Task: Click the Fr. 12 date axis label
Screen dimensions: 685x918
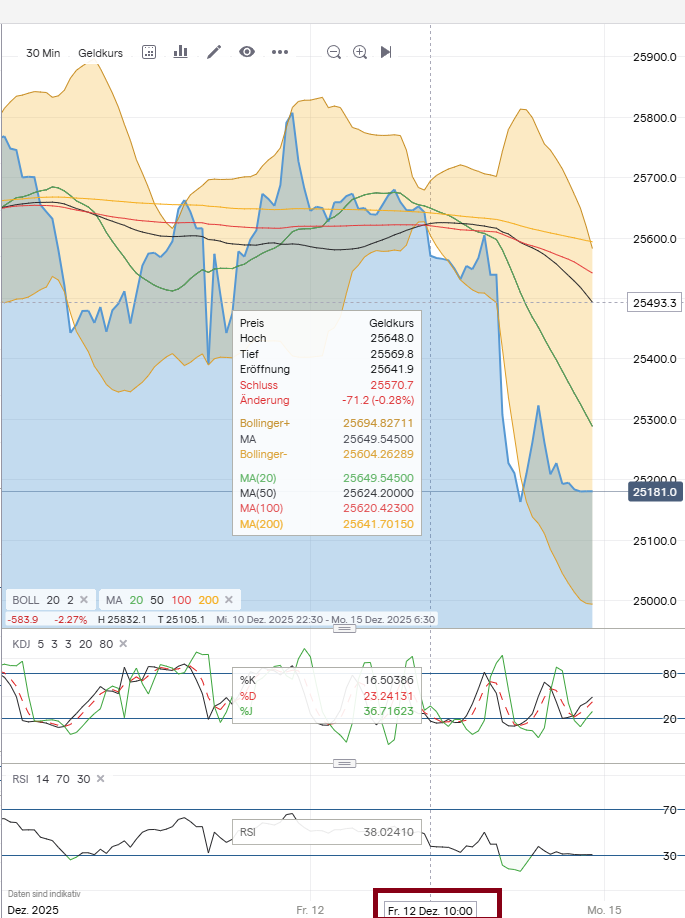Action: point(310,910)
